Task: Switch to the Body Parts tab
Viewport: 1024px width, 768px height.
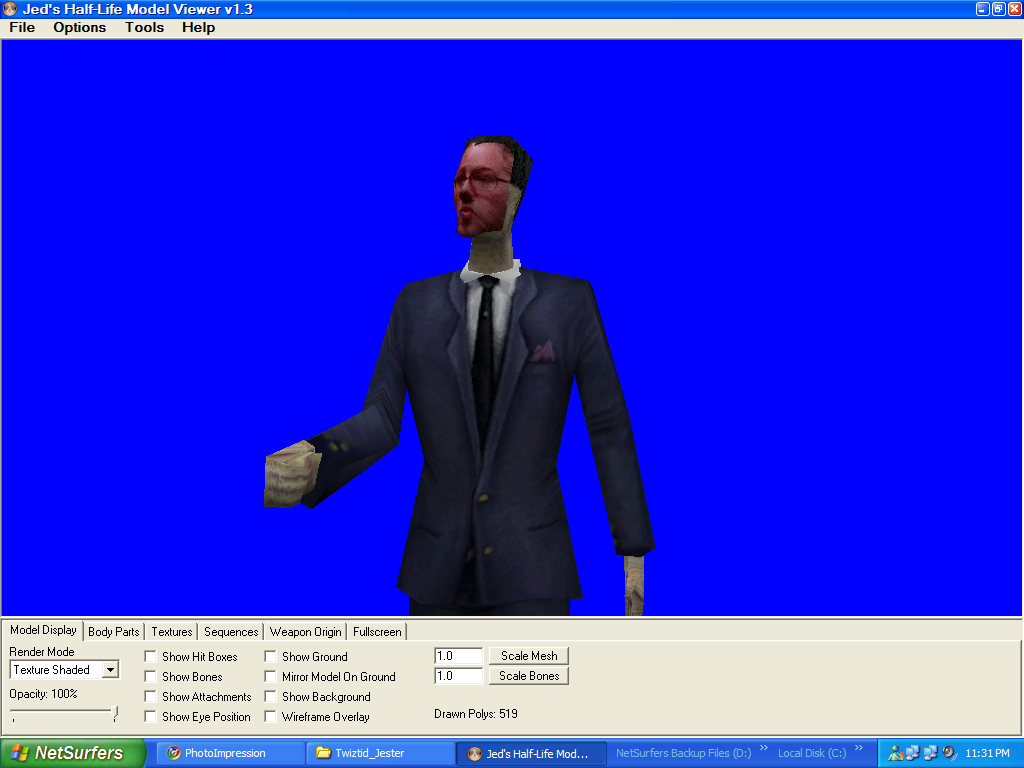Action: (x=114, y=632)
